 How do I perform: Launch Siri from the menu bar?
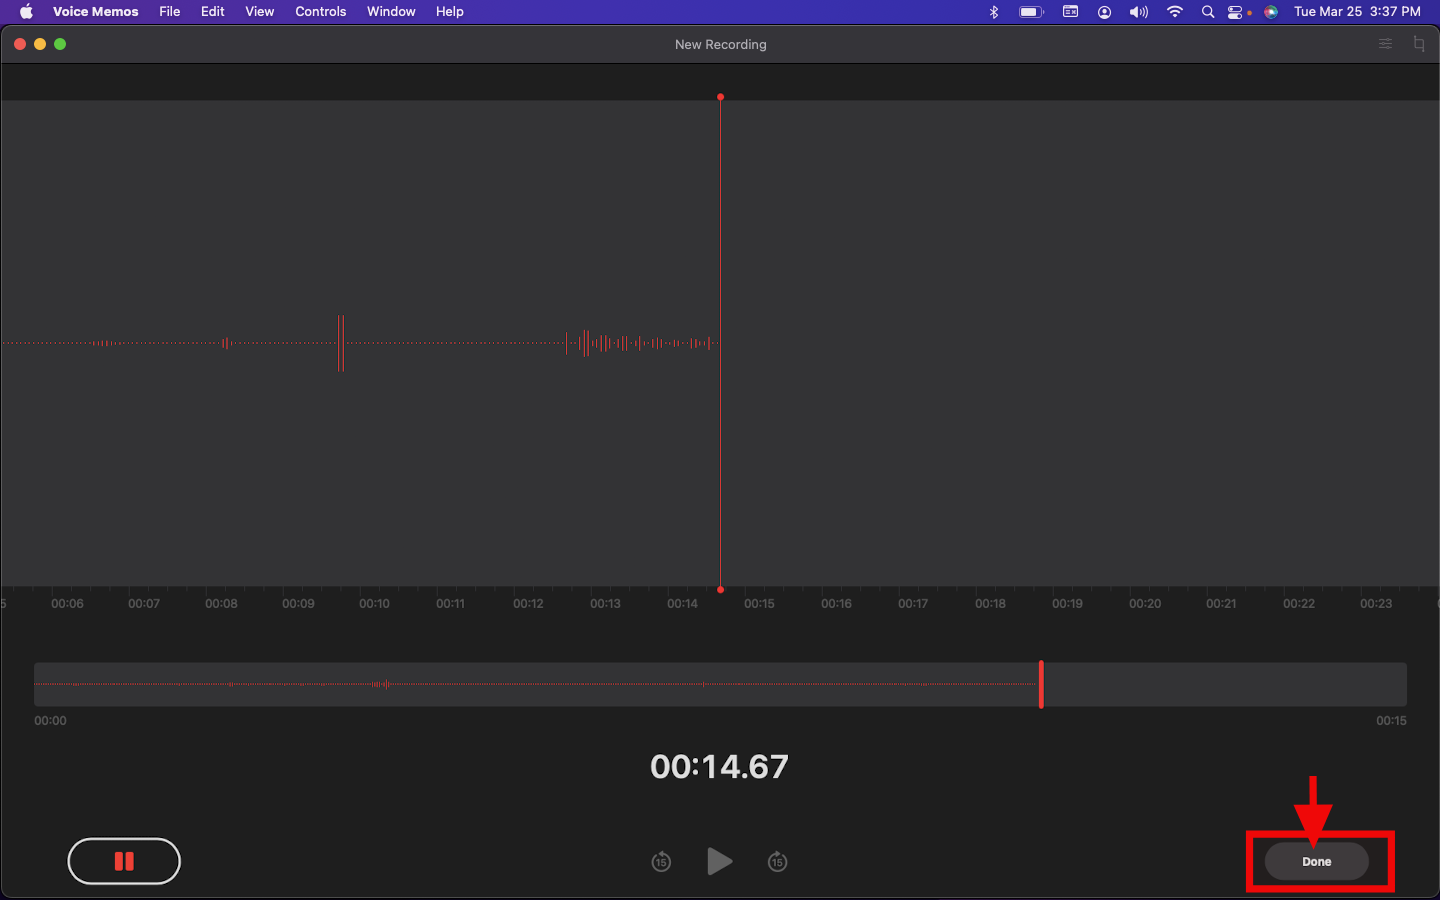1271,12
